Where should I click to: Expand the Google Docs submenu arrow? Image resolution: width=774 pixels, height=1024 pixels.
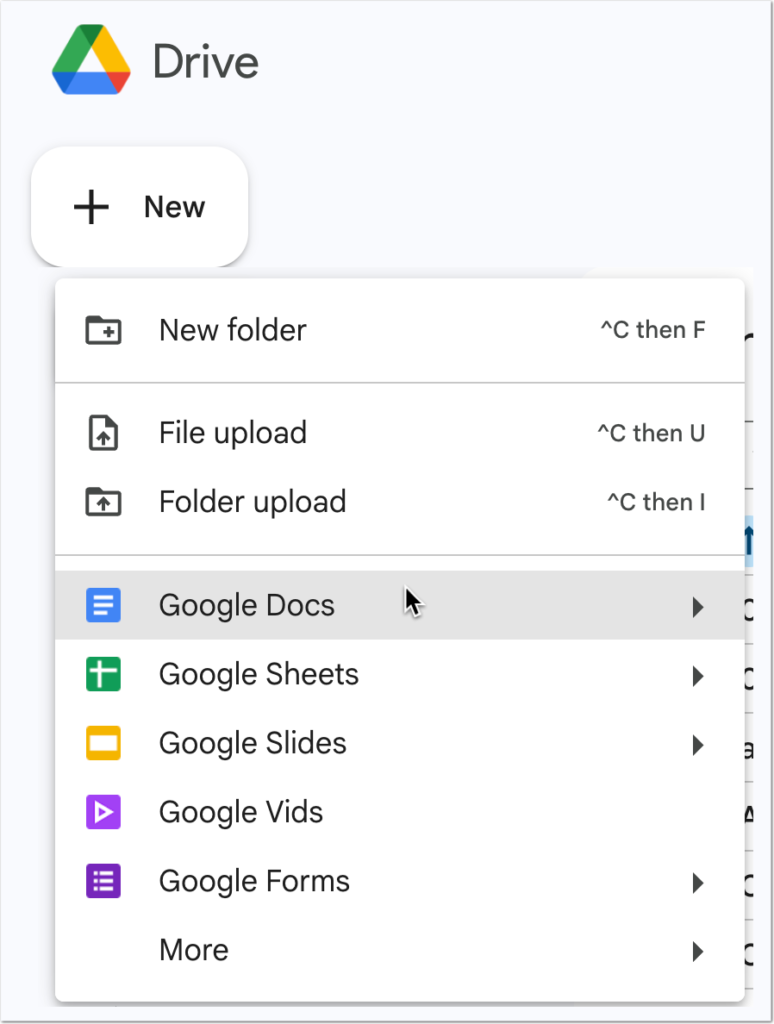[x=698, y=607]
